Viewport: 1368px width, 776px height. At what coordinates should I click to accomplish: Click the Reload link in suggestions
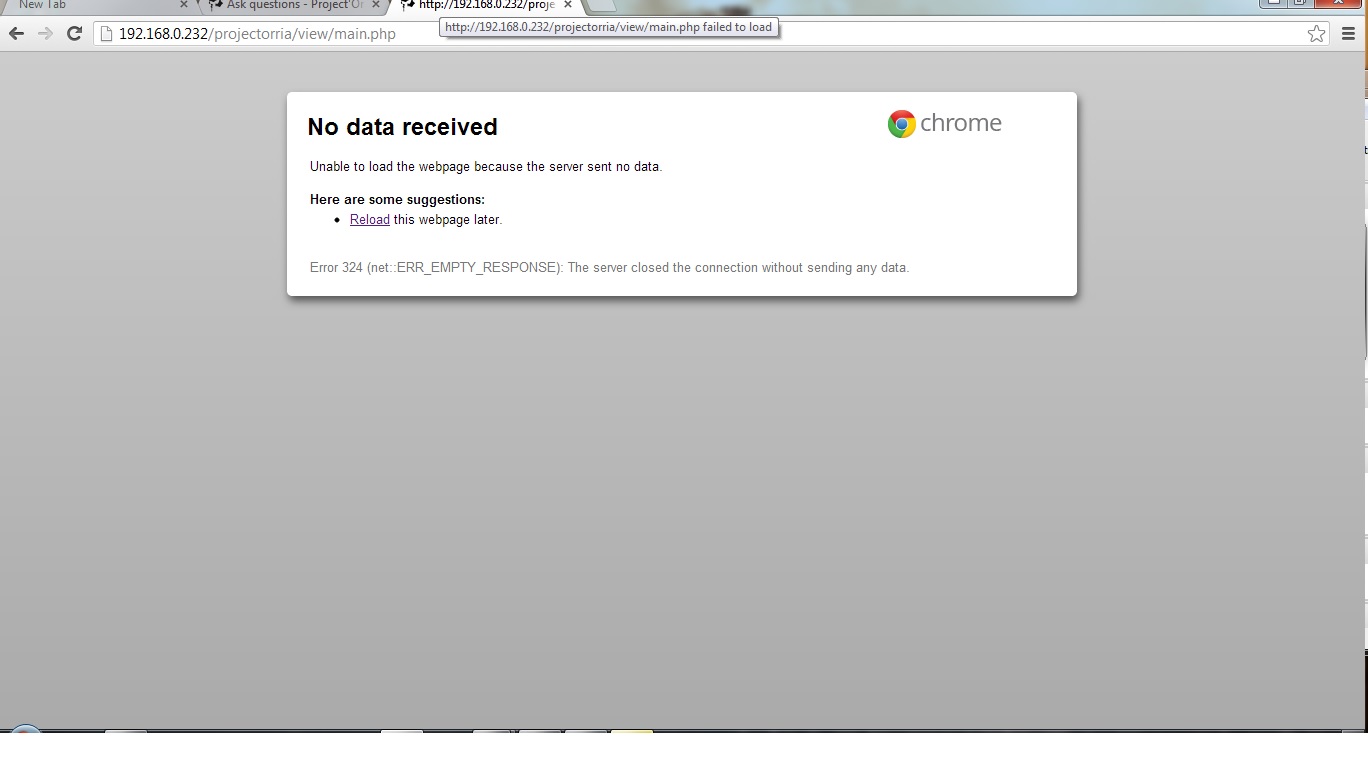click(x=369, y=220)
